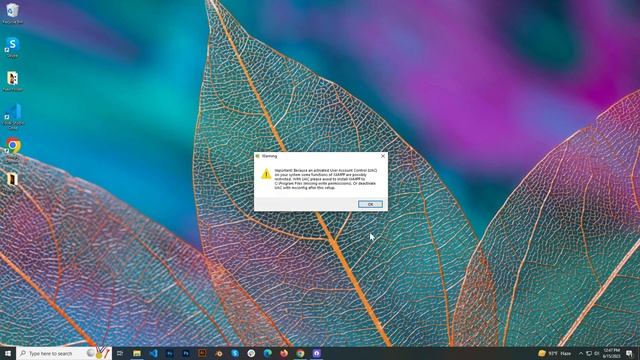Screen dimensions: 640x360
Task: Open the Recycle Bin desktop icon
Action: [12, 13]
